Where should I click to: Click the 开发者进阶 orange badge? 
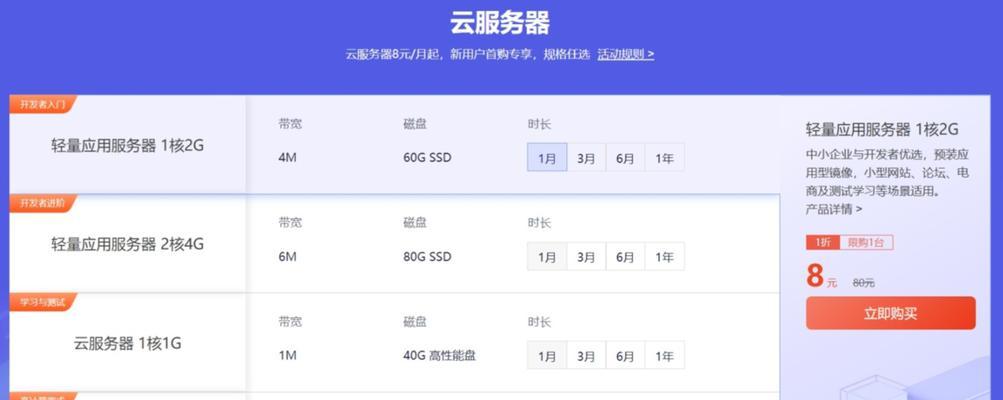pyautogui.click(x=42, y=203)
